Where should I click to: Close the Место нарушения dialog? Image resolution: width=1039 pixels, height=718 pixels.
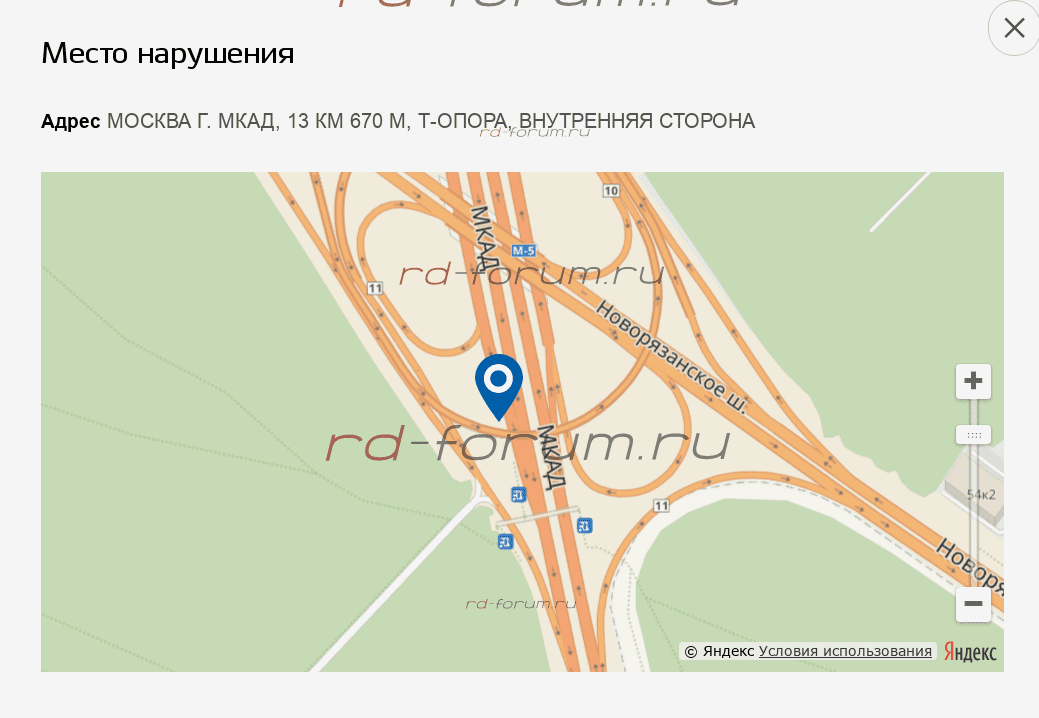point(1014,28)
